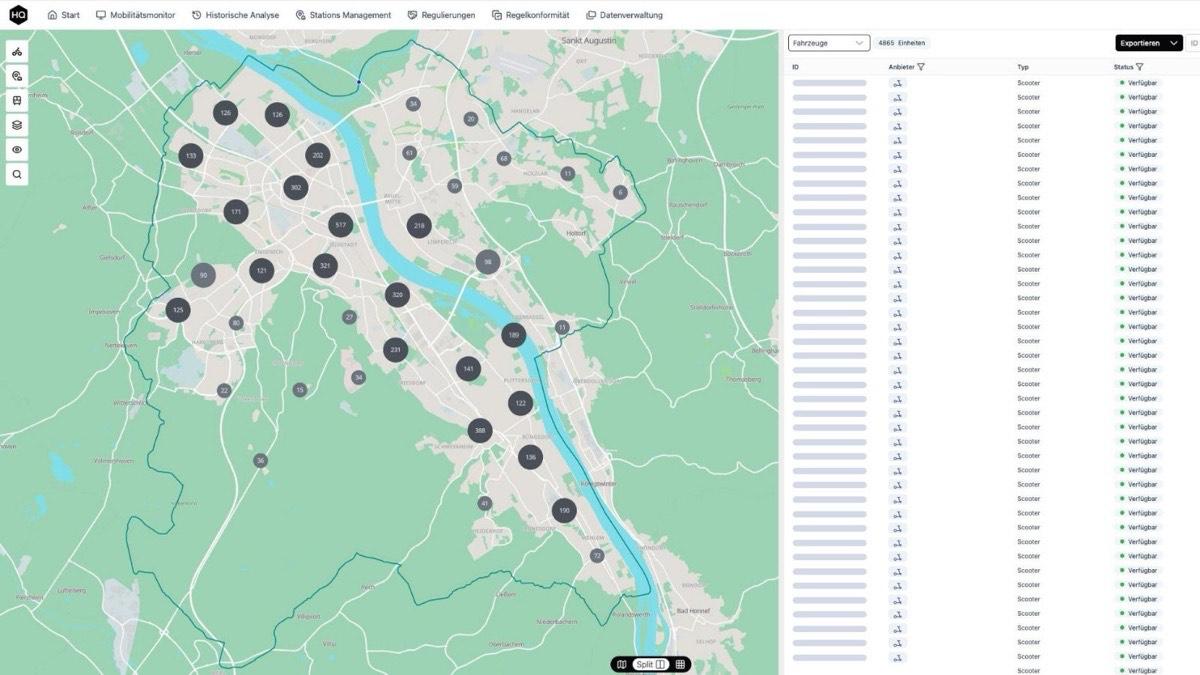Click map cluster marker 68
This screenshot has width=1200, height=675.
click(504, 159)
